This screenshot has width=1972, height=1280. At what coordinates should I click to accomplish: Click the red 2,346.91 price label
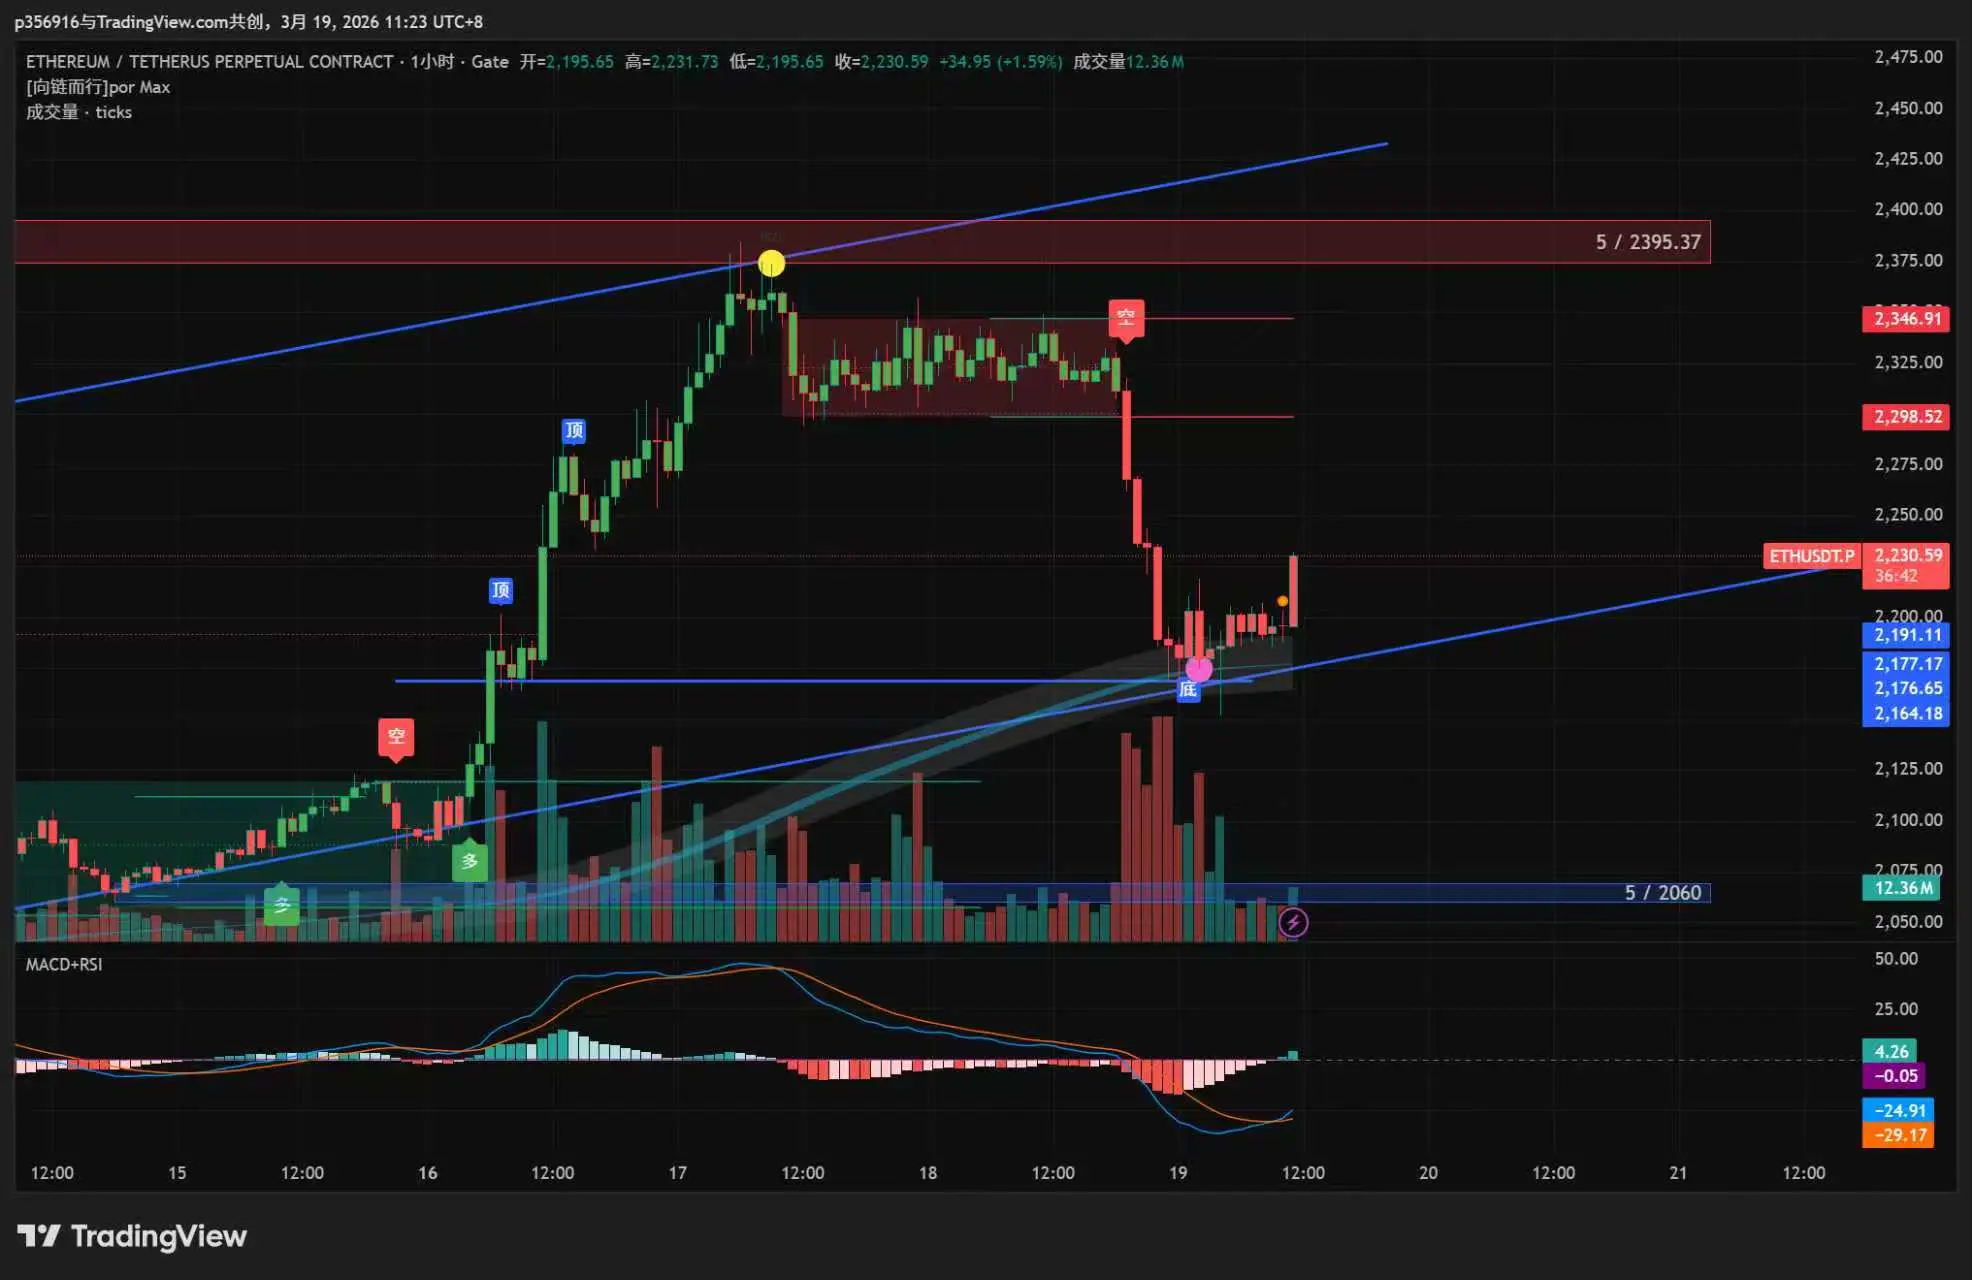[1906, 319]
